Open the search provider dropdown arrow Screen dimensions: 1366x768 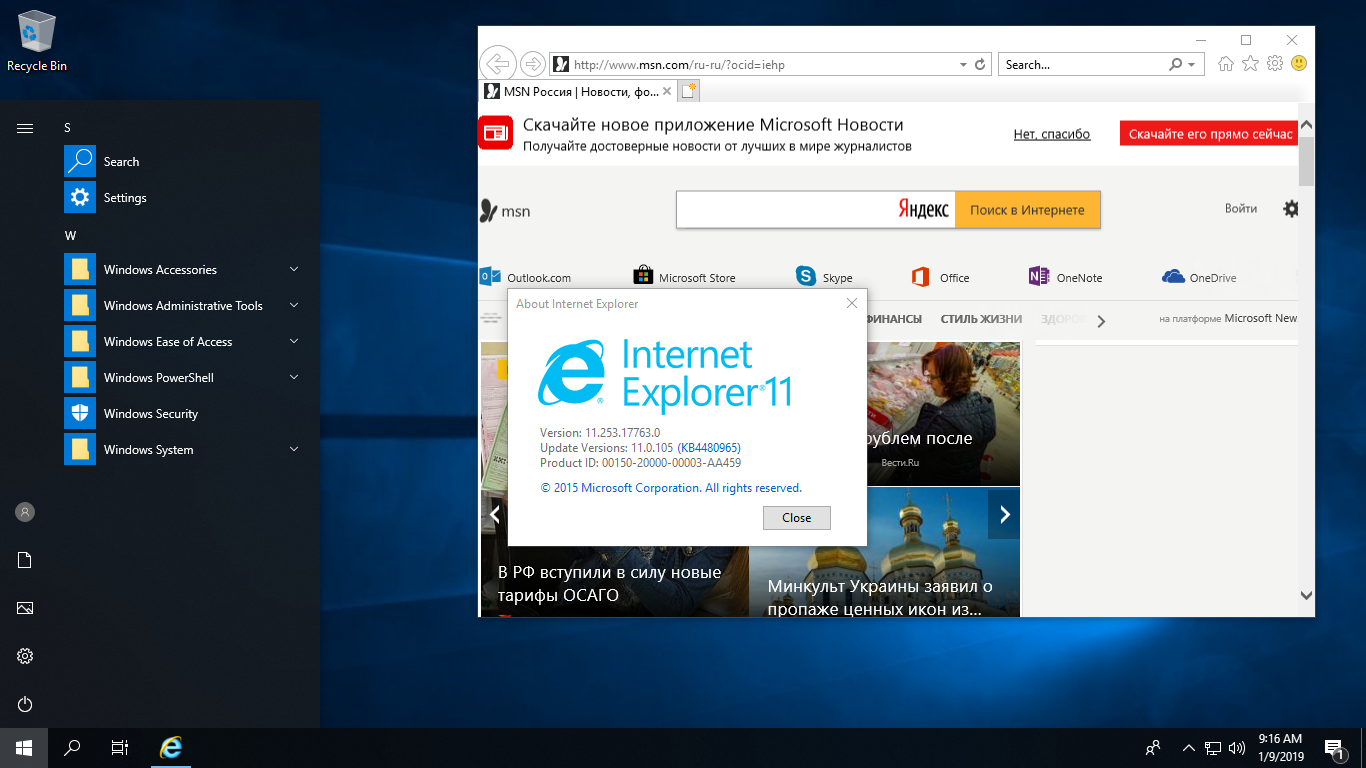1191,65
